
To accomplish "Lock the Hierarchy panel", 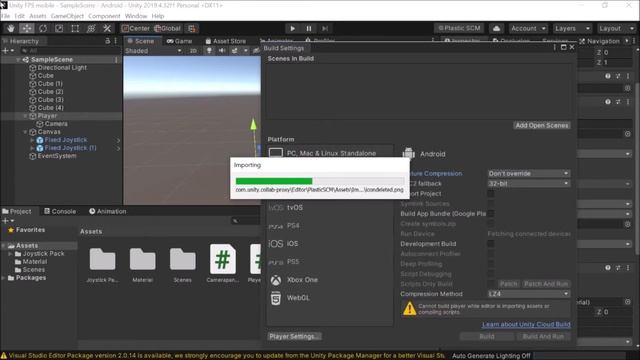I will tap(107, 41).
